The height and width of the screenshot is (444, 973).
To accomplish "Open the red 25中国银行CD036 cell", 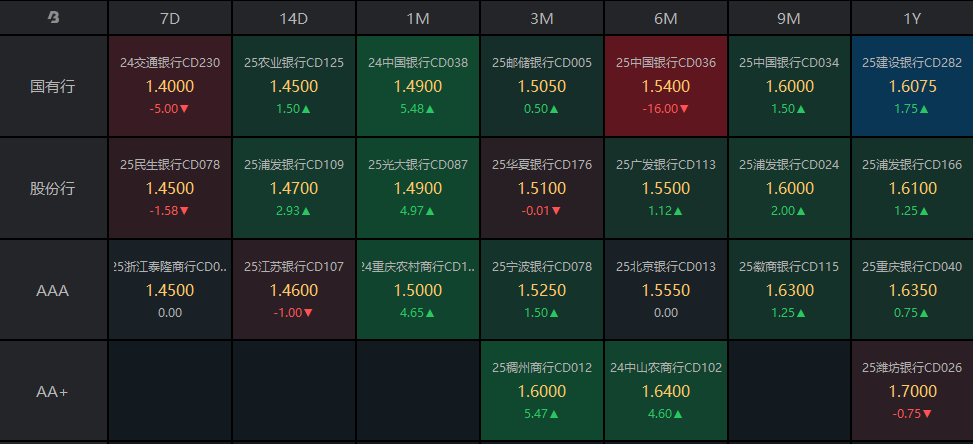I will point(666,87).
